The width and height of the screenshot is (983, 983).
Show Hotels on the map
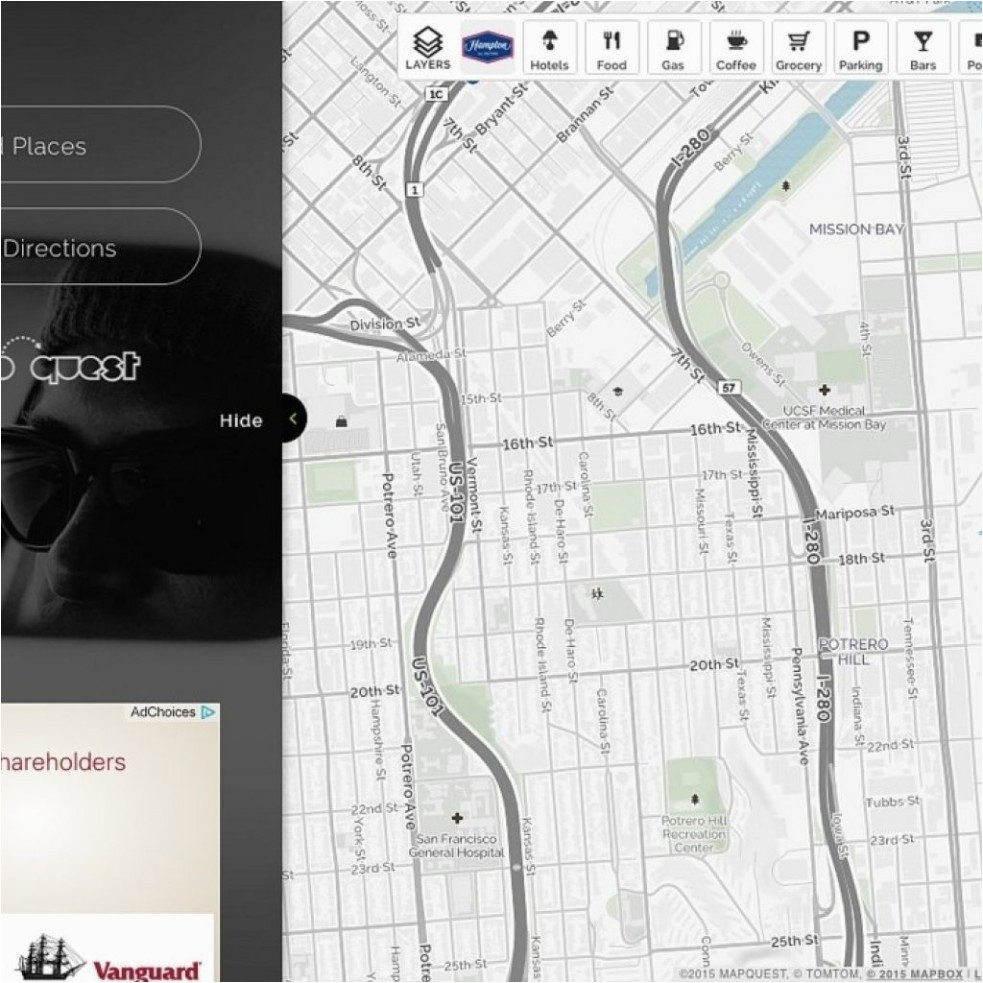pyautogui.click(x=549, y=48)
